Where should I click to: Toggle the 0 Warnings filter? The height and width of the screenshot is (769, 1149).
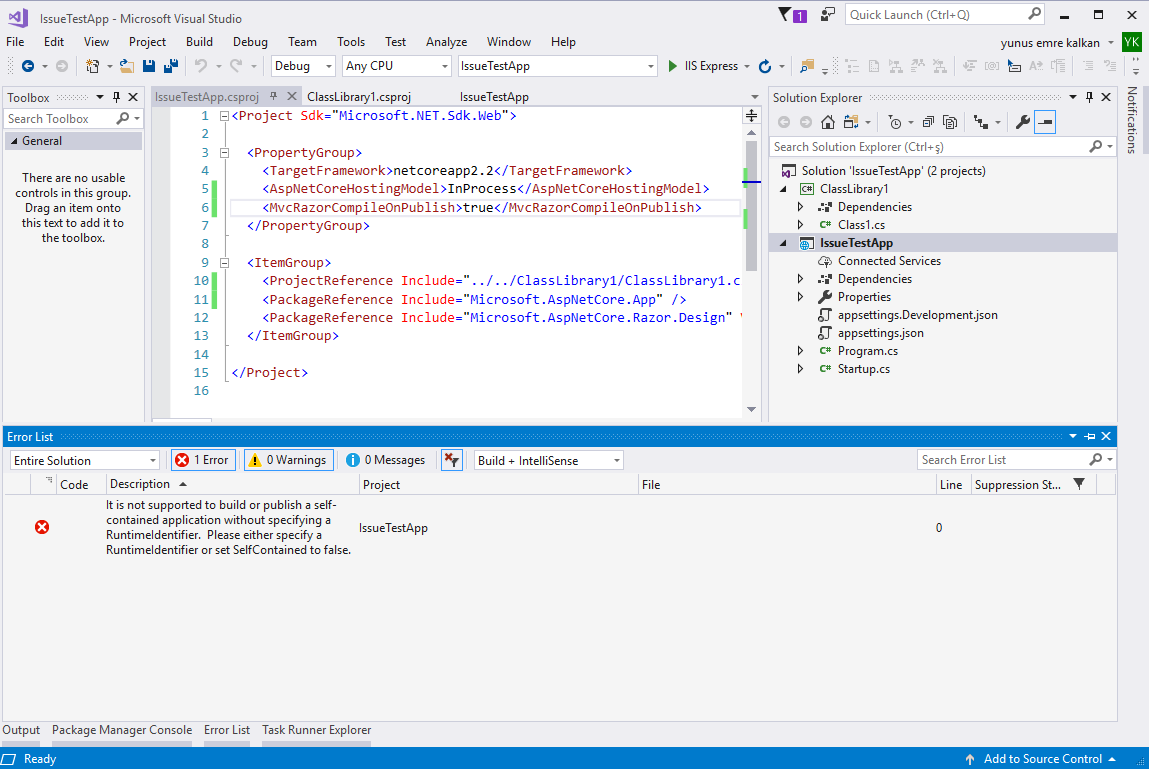288,460
